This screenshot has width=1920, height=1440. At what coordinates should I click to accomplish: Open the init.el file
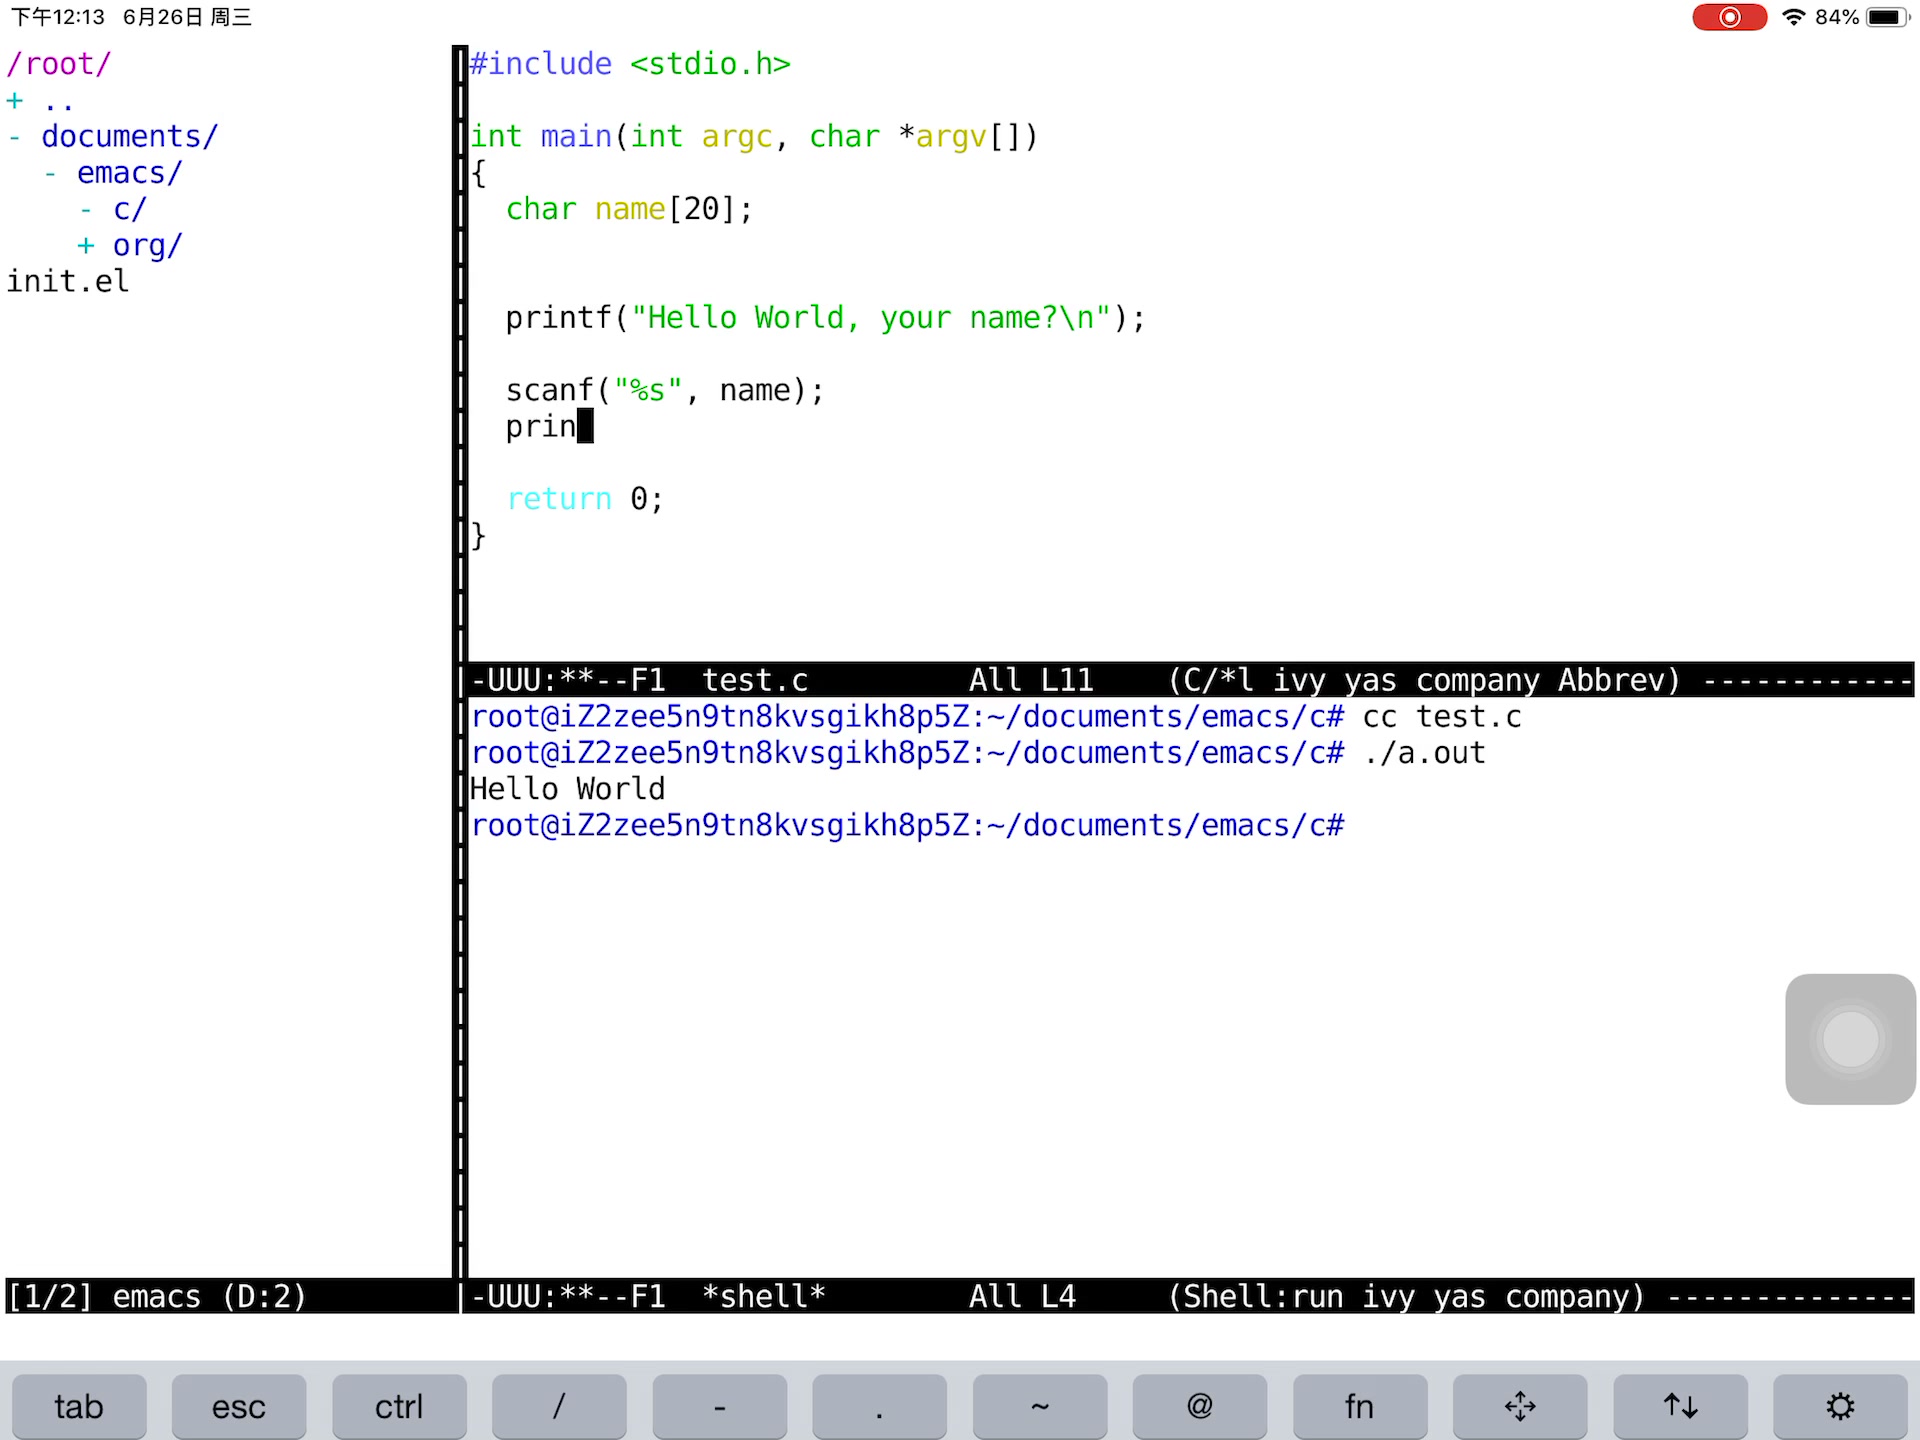click(68, 281)
